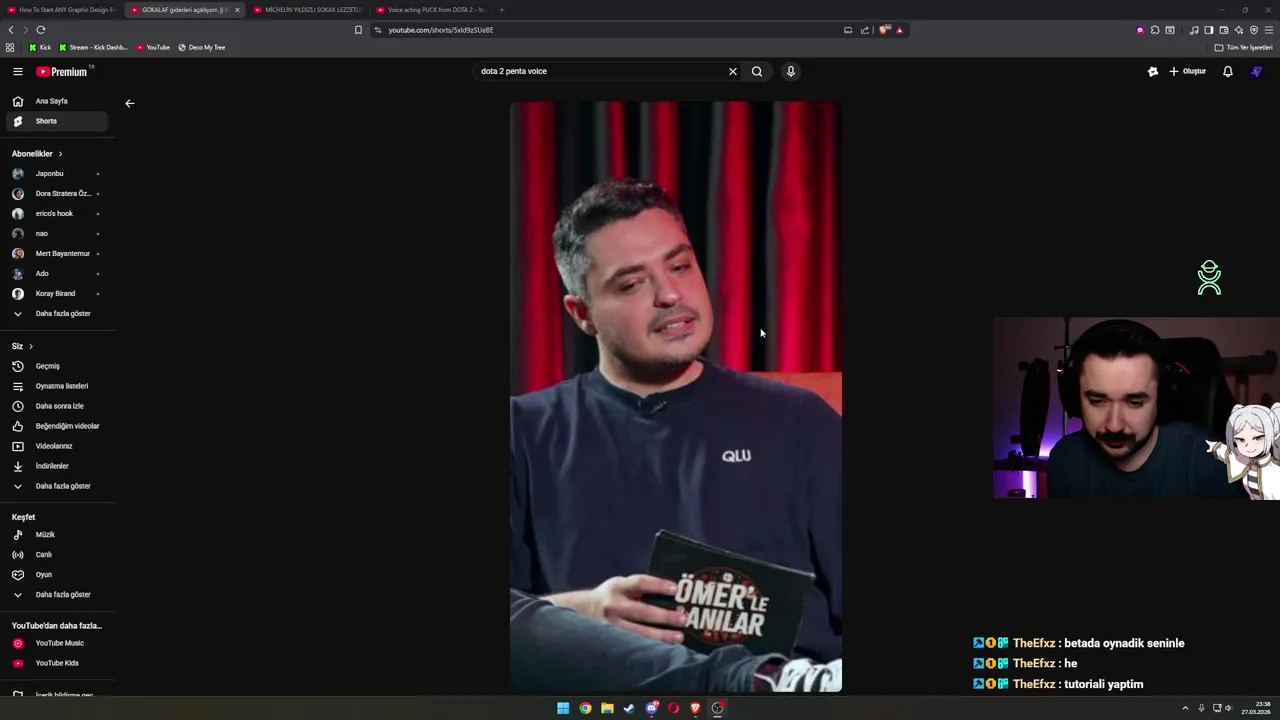Open Brave VPN shield icon

[1254, 30]
